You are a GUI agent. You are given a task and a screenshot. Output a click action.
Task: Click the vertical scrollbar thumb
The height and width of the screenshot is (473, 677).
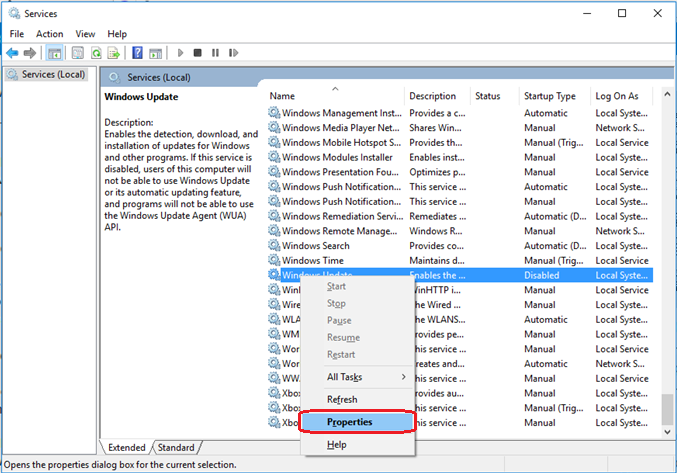667,409
